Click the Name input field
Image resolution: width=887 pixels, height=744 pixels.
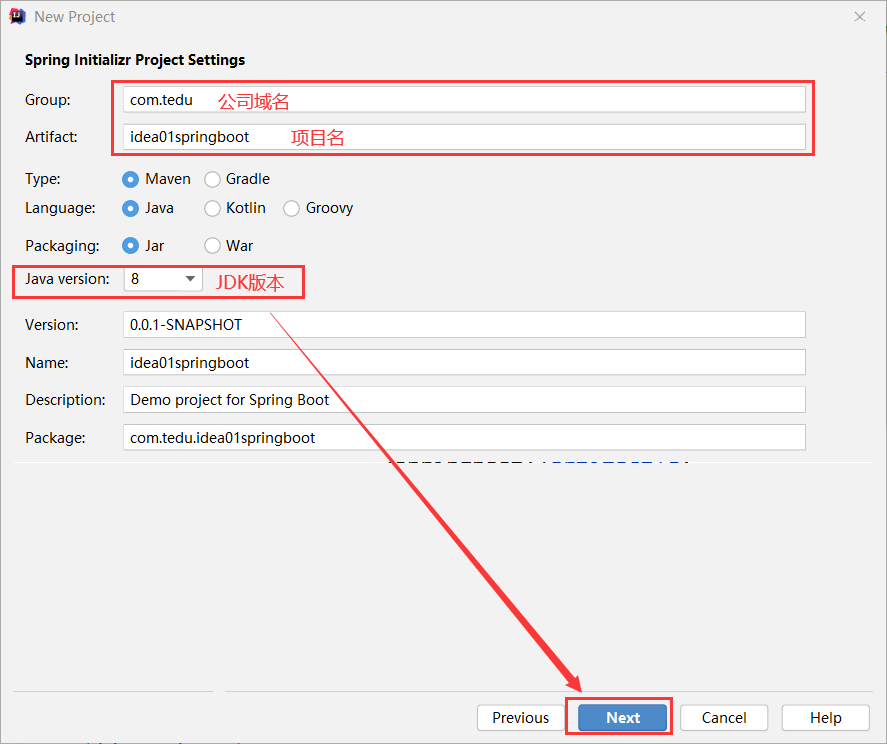[464, 362]
